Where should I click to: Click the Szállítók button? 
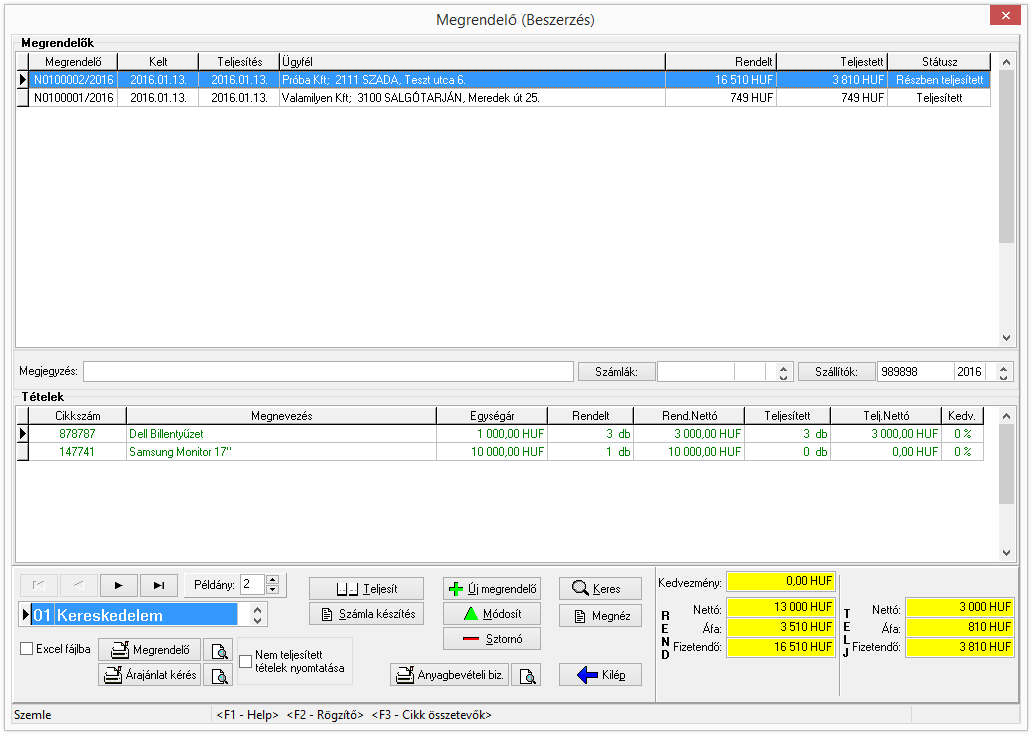836,372
